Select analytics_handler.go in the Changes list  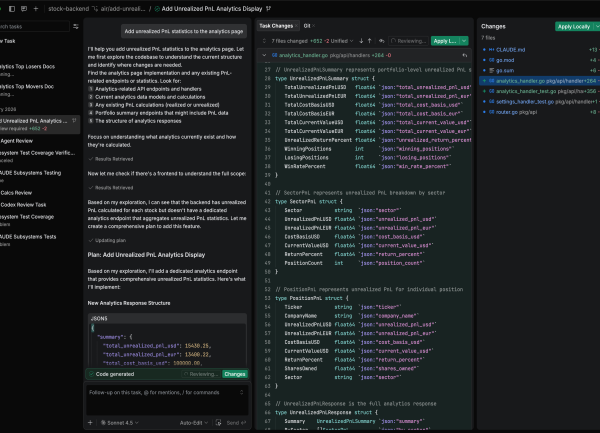[x=540, y=81]
